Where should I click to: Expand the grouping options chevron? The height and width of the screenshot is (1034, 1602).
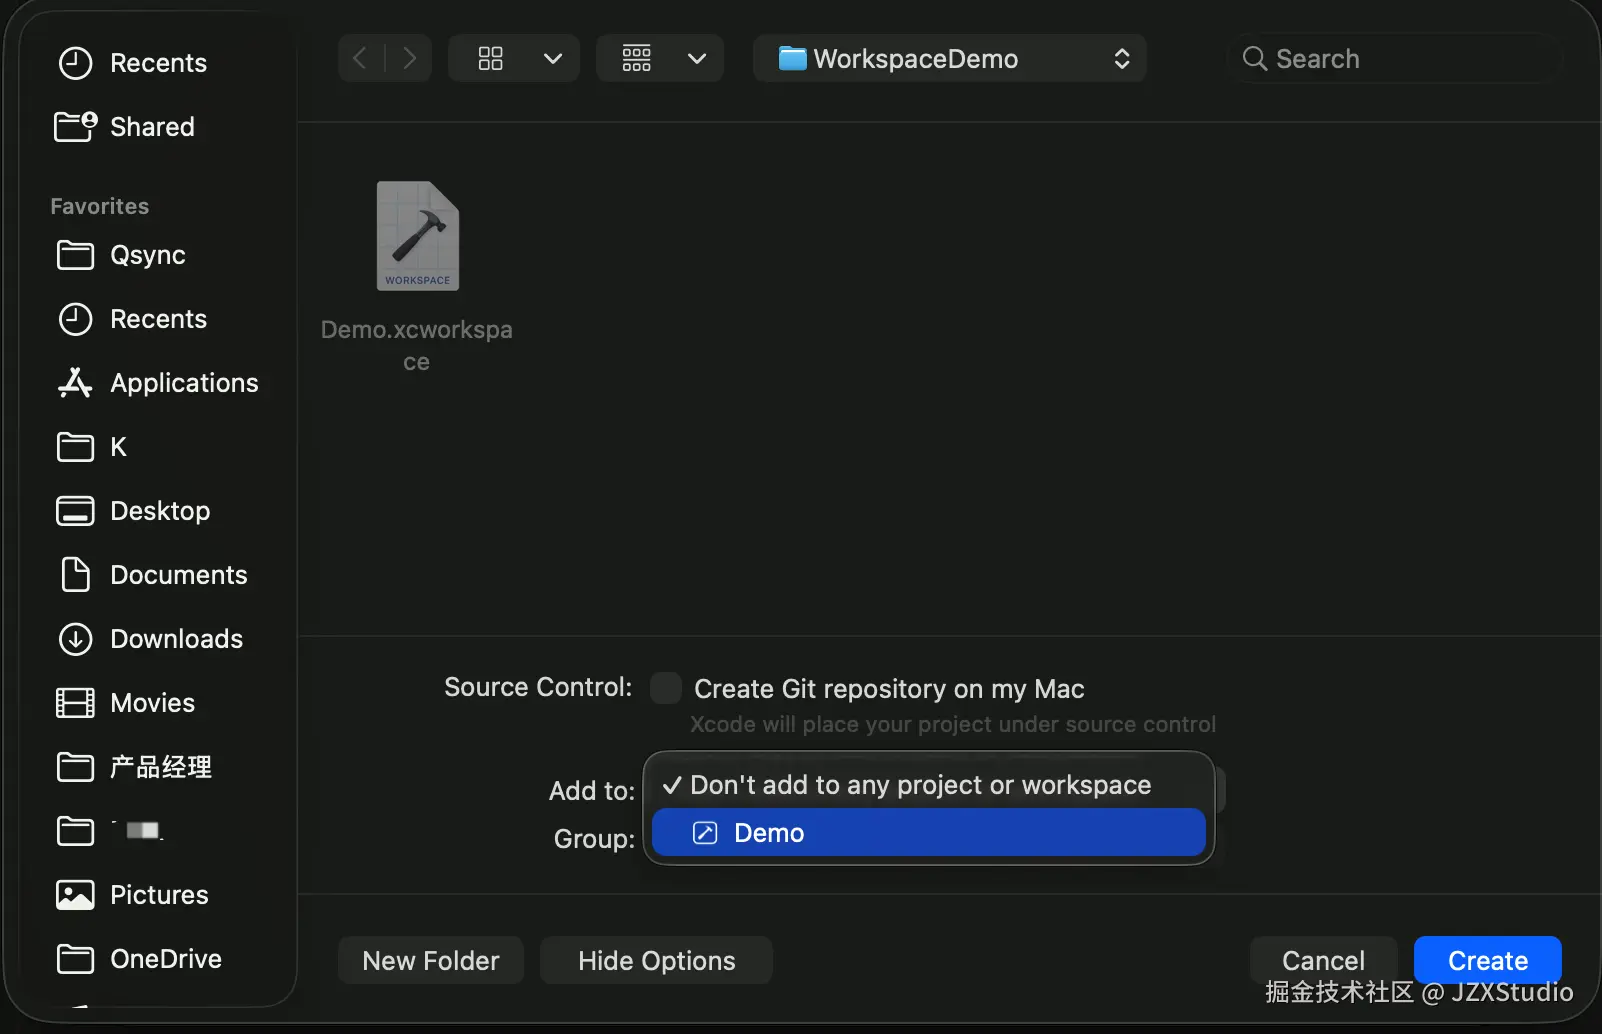tap(697, 59)
